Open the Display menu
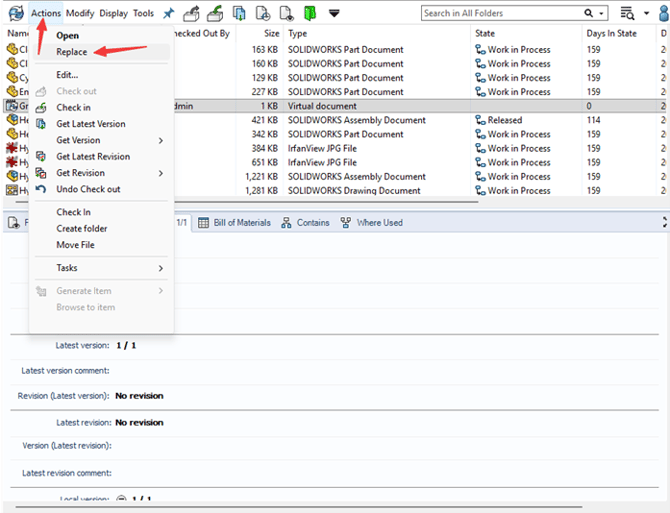This screenshot has width=670, height=513. point(114,13)
